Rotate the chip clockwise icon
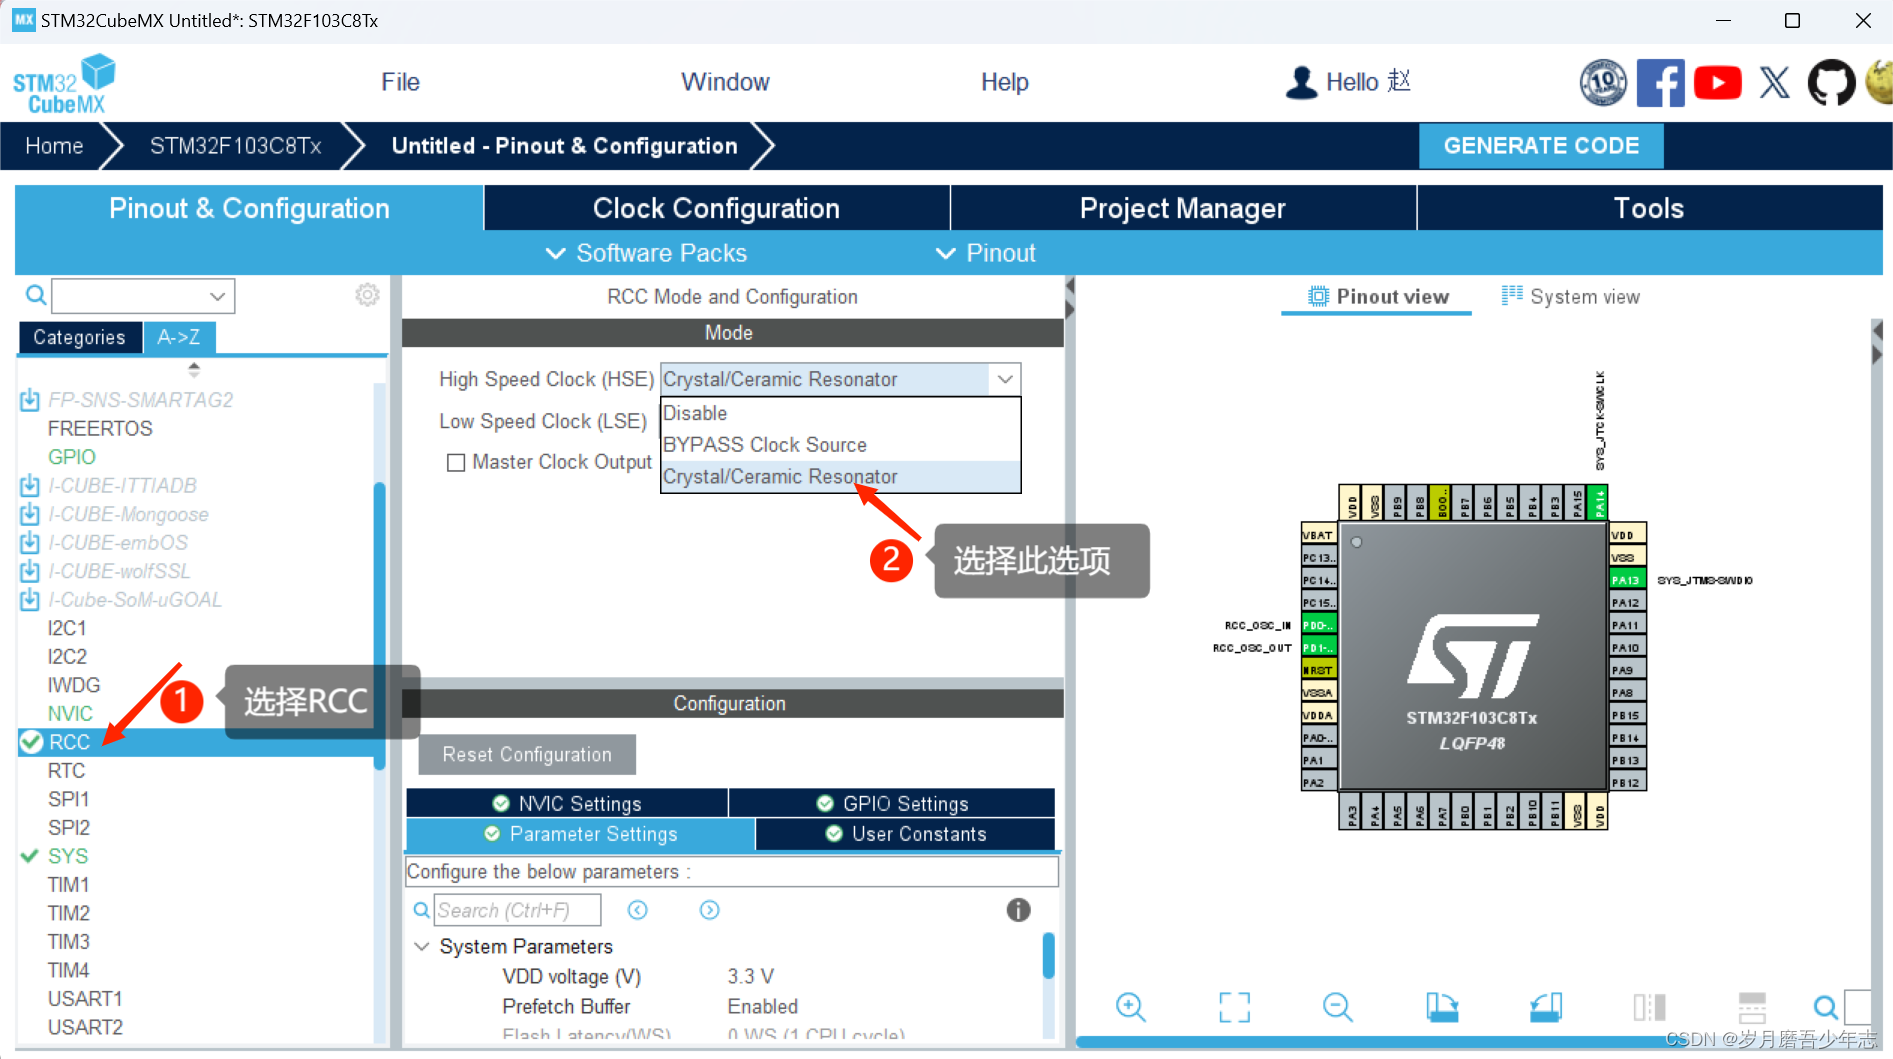The height and width of the screenshot is (1059, 1893). click(1441, 1007)
